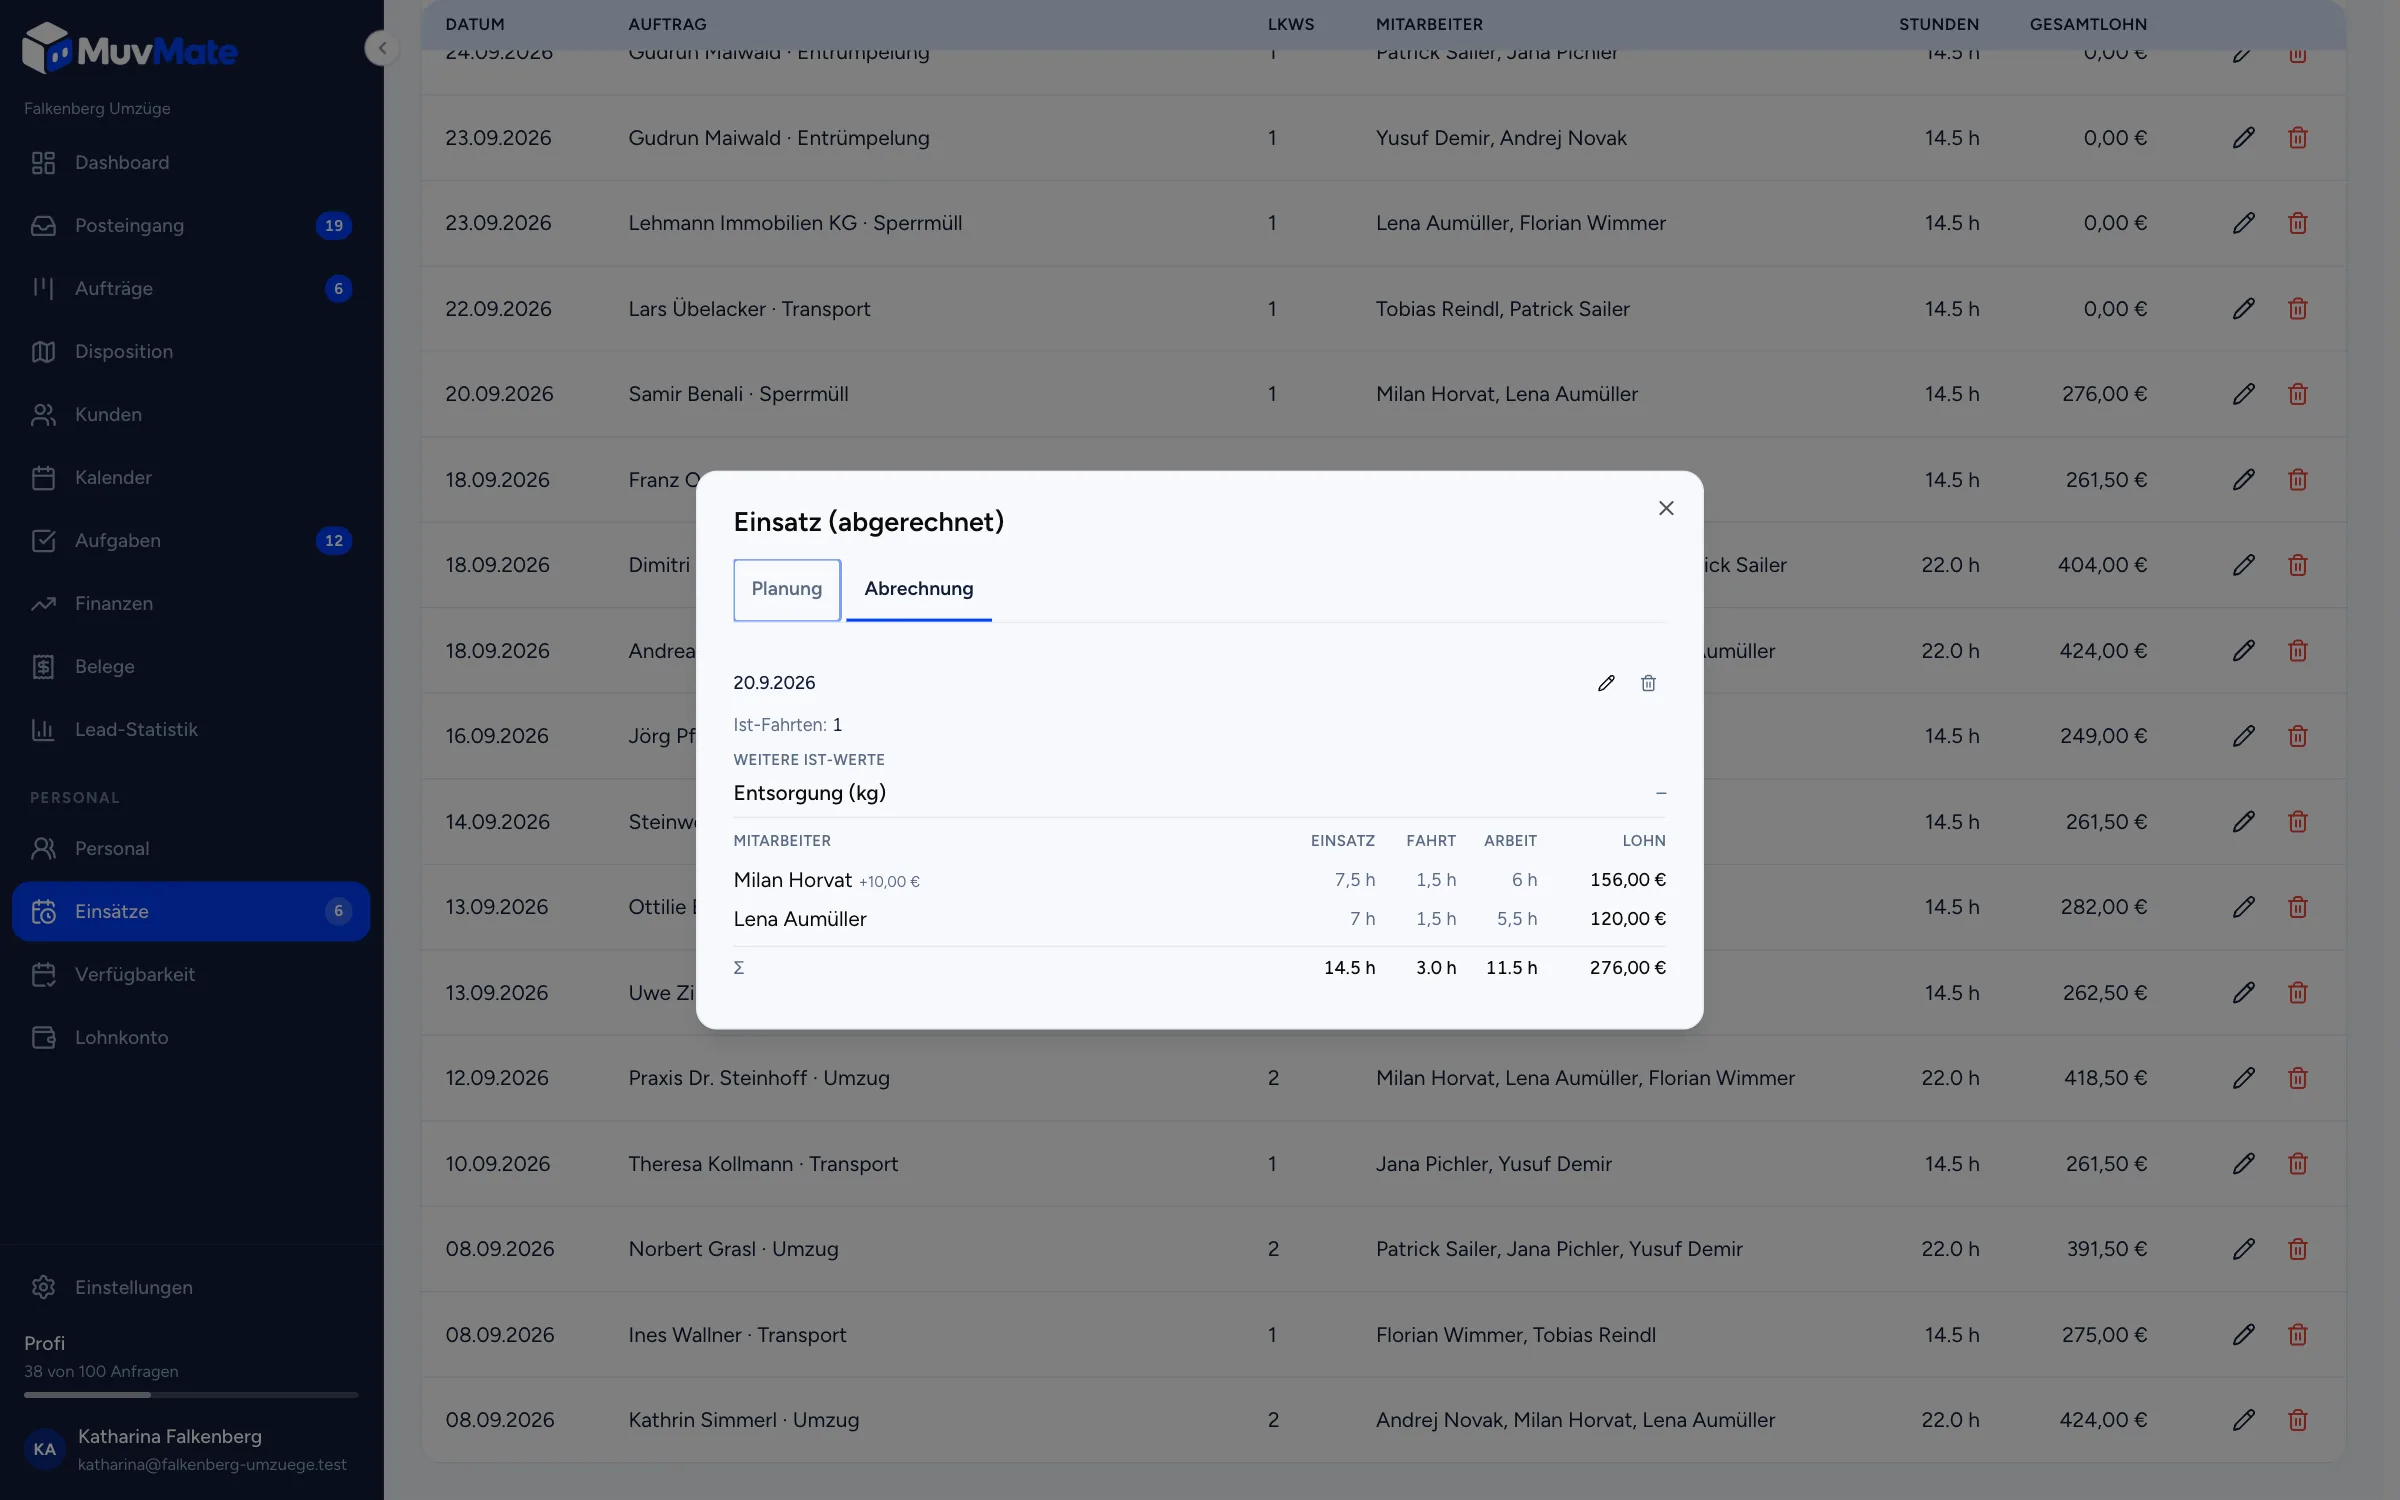This screenshot has width=2400, height=1500.
Task: Delete the 20.9.2026 billing entry in dialog
Action: [x=1648, y=683]
